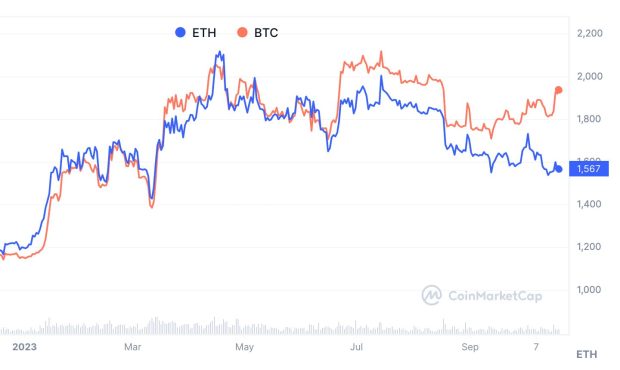Click the 1,000 price axis label

(589, 290)
